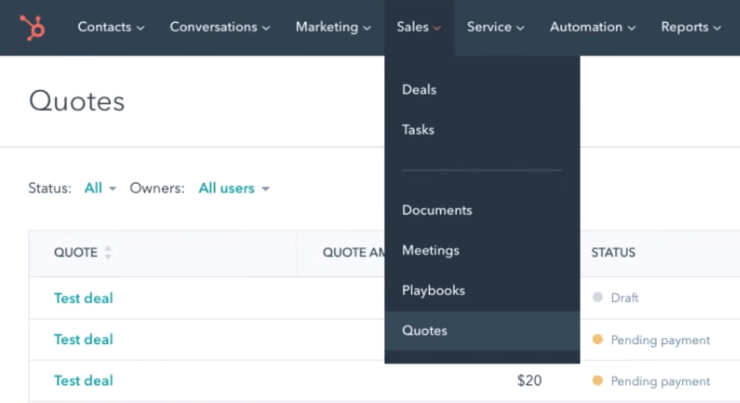This screenshot has height=403, width=740.
Task: Click the $20 quote amount
Action: tap(529, 380)
